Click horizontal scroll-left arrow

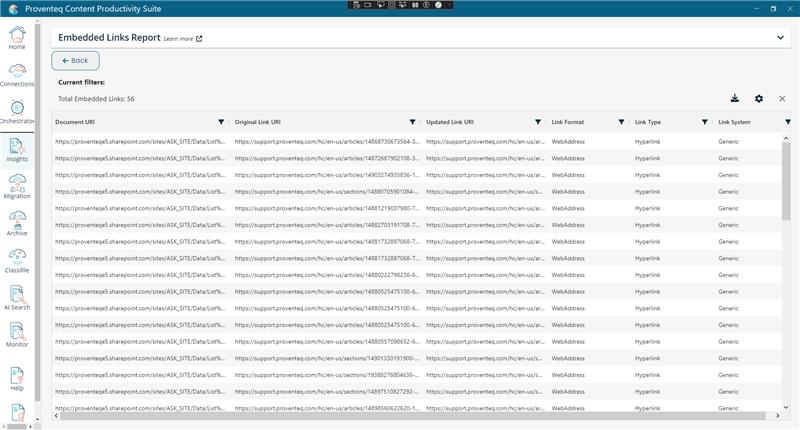click(56, 416)
